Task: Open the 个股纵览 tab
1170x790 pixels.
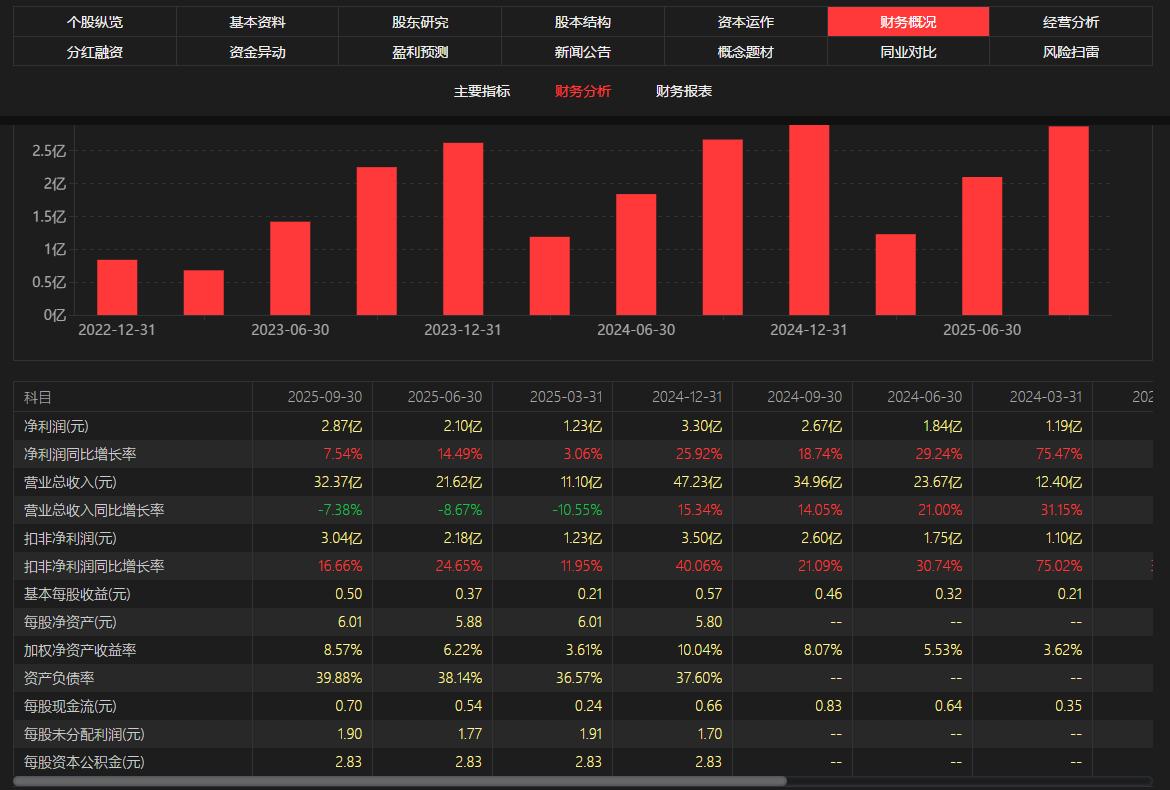Action: point(95,22)
